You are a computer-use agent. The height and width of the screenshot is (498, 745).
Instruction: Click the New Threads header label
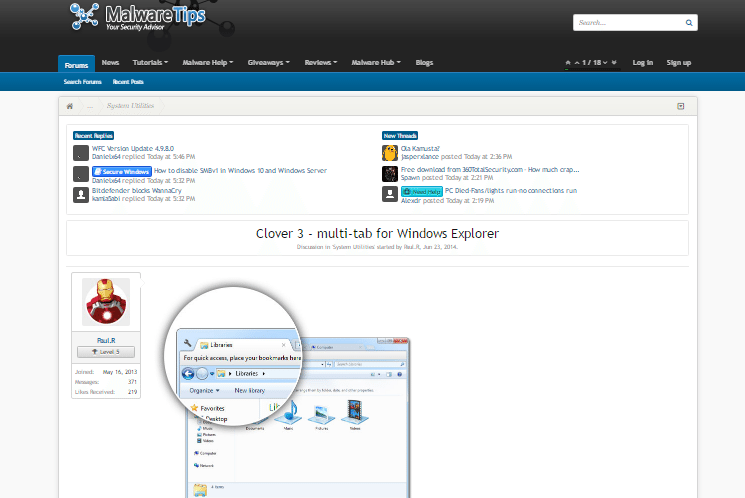[x=400, y=135]
